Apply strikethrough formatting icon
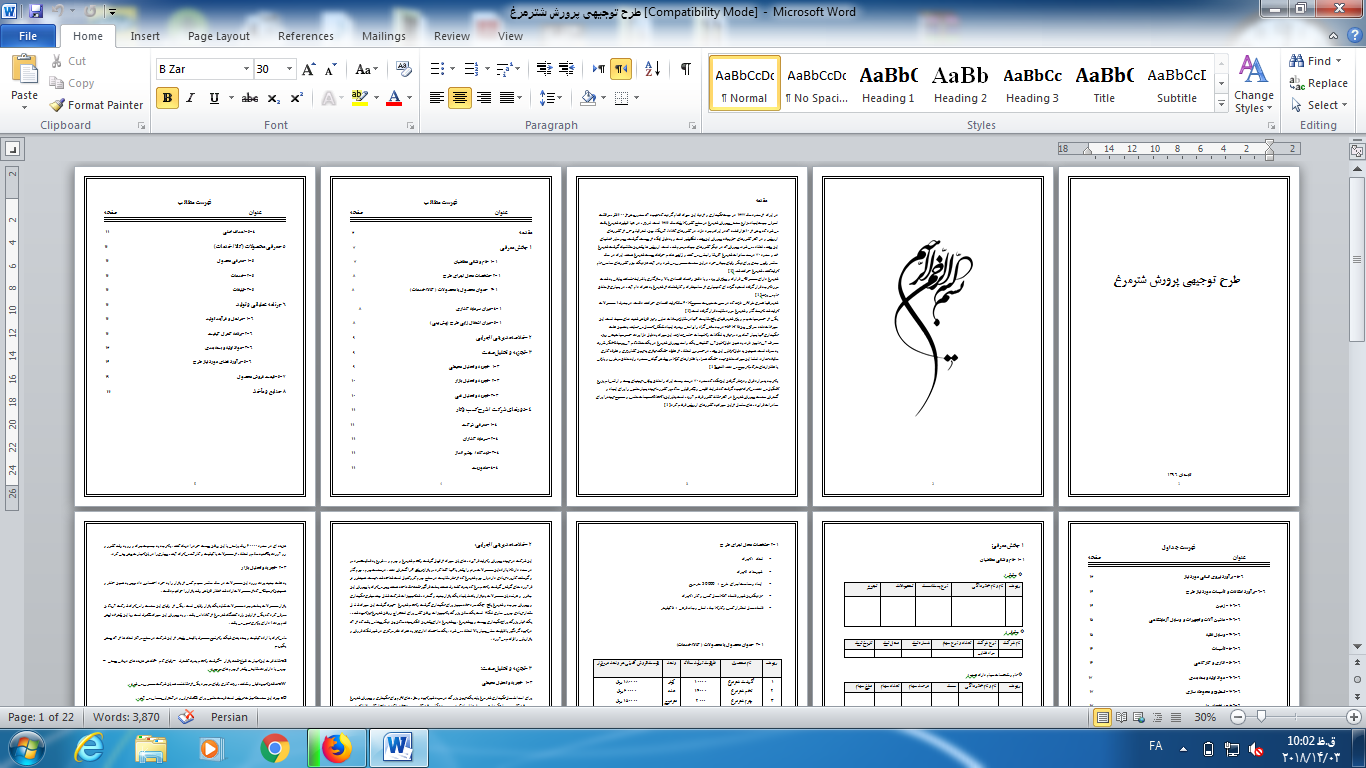This screenshot has height=768, width=1366. pos(250,98)
